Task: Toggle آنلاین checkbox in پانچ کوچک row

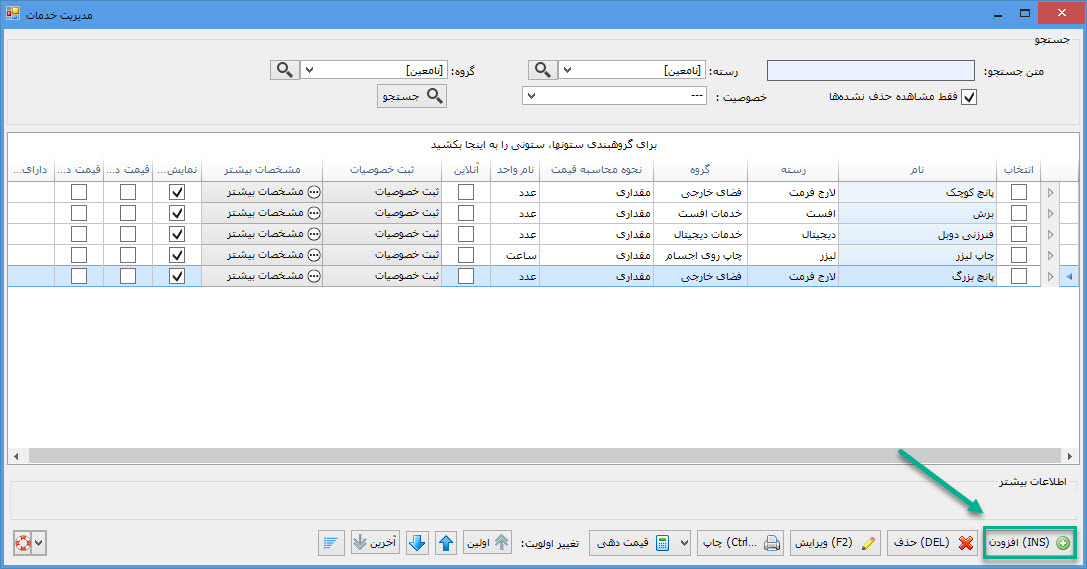Action: (x=466, y=192)
